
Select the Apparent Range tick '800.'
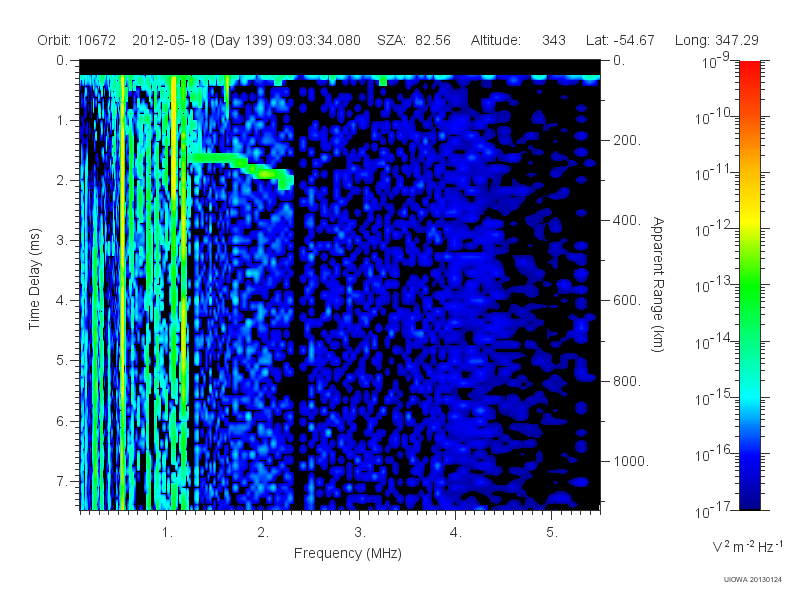(627, 381)
